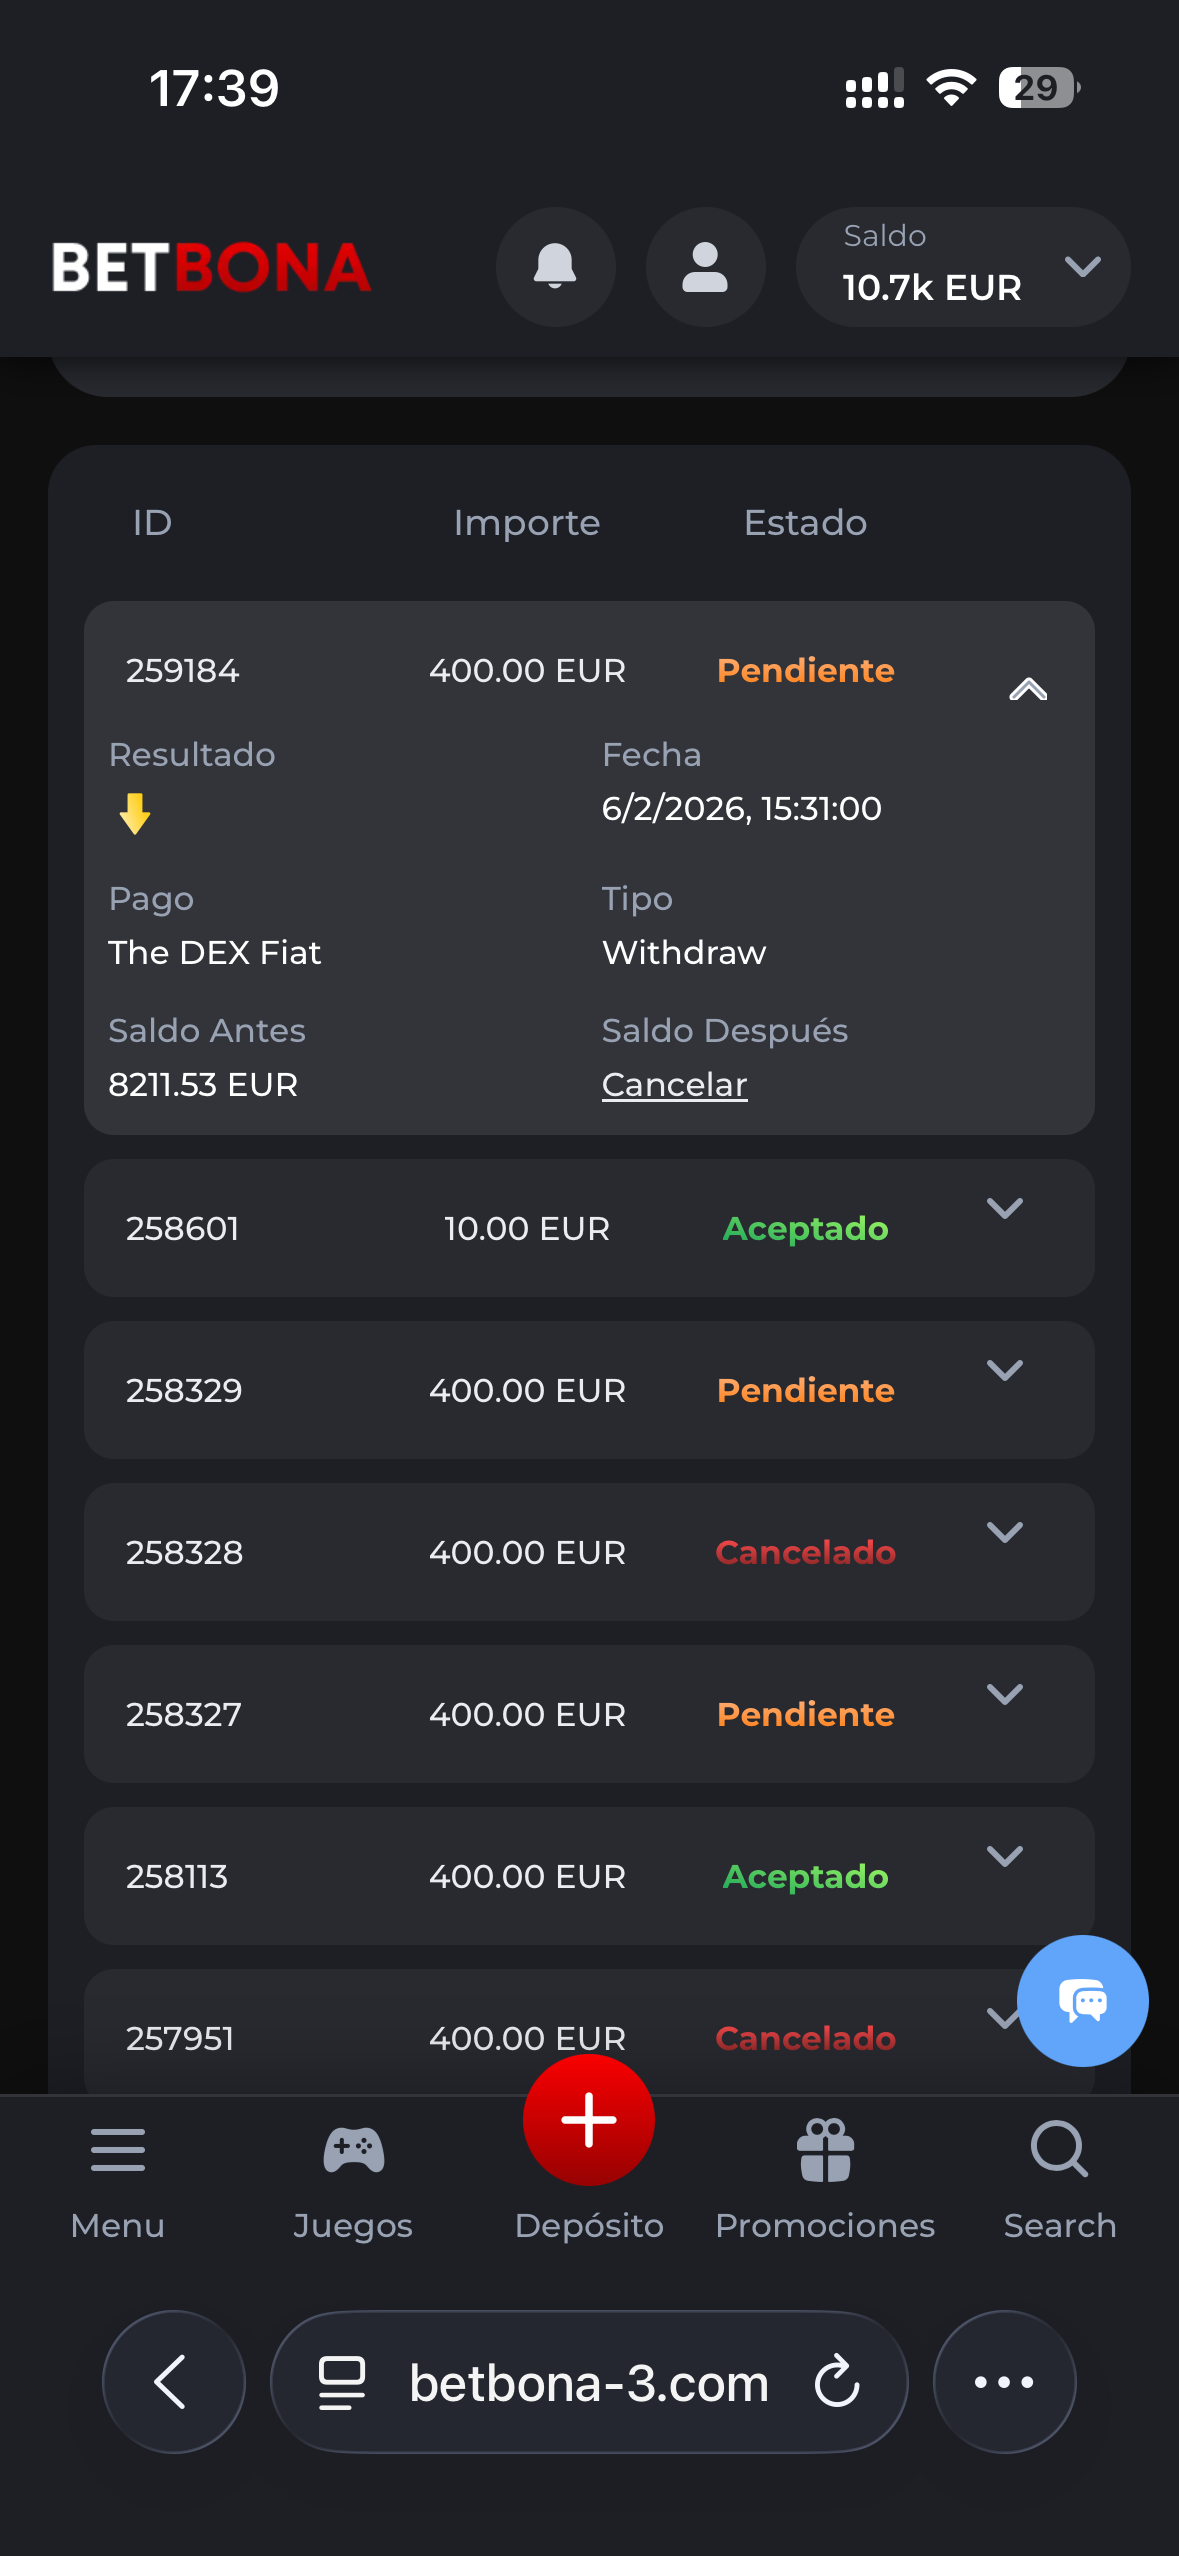This screenshot has height=2556, width=1179.
Task: Open the notifications bell
Action: click(x=555, y=267)
